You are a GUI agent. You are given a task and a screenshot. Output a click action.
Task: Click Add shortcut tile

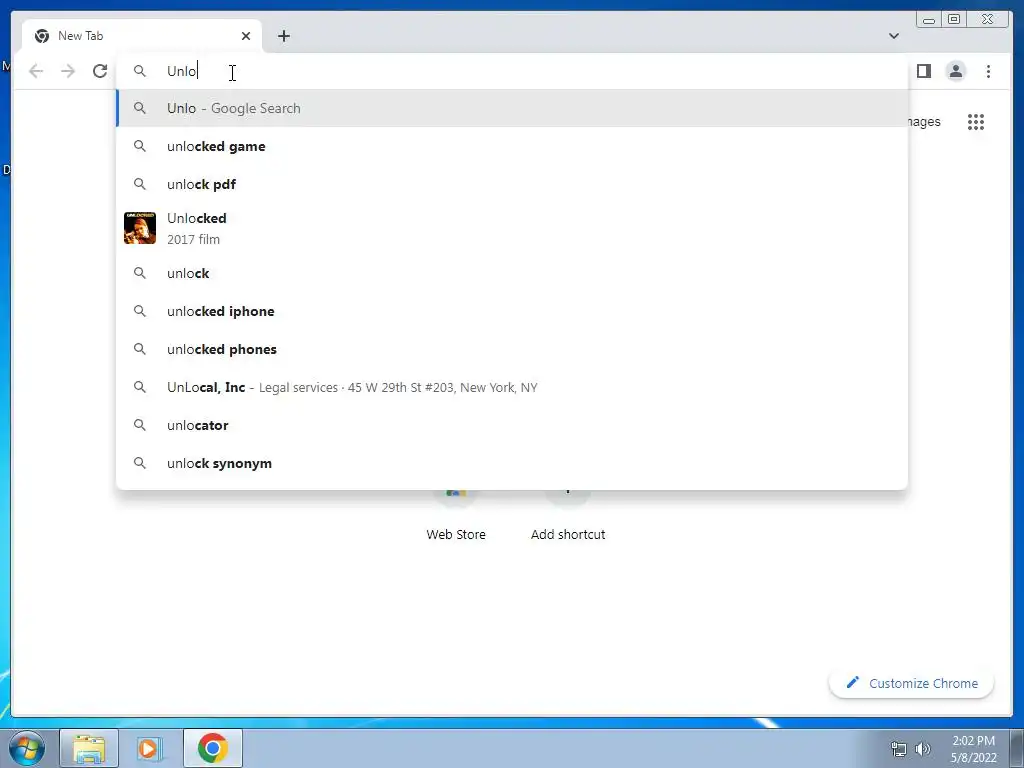tap(568, 516)
